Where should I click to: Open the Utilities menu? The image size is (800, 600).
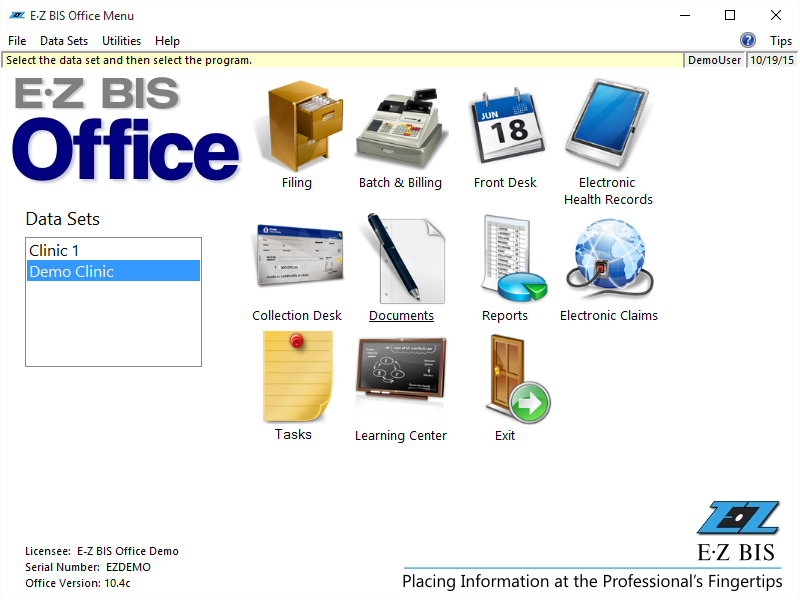[x=121, y=41]
